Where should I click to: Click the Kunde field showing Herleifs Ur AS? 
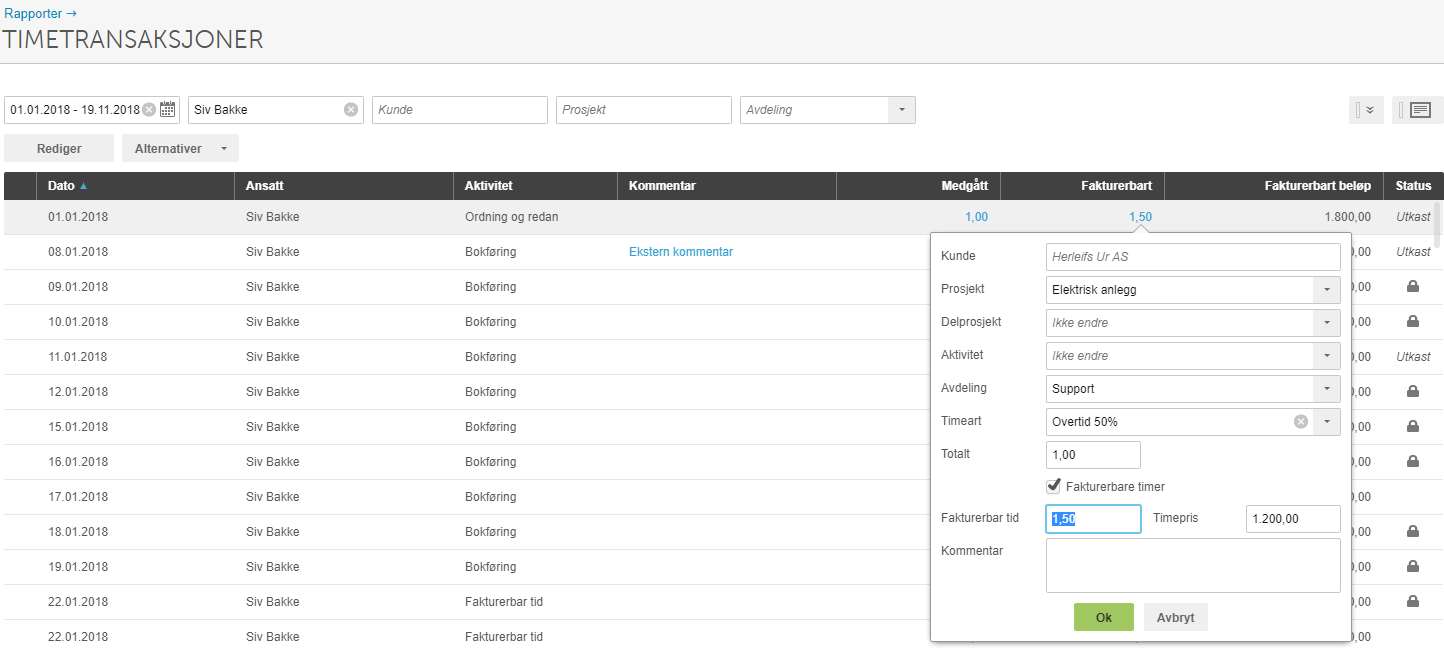1193,257
